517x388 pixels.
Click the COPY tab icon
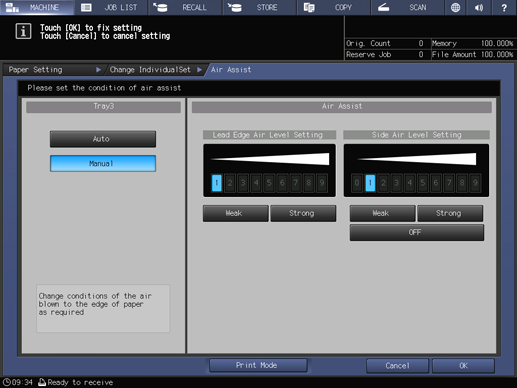309,7
